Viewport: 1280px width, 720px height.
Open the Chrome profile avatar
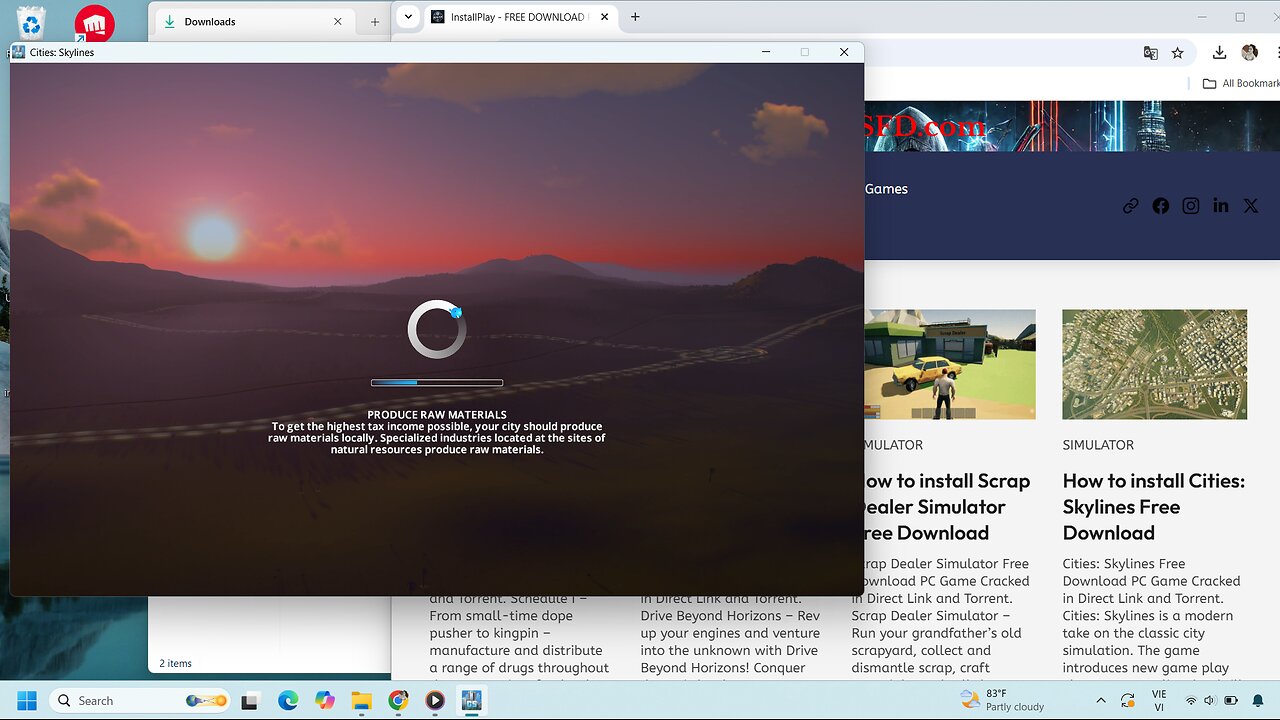[x=1249, y=53]
